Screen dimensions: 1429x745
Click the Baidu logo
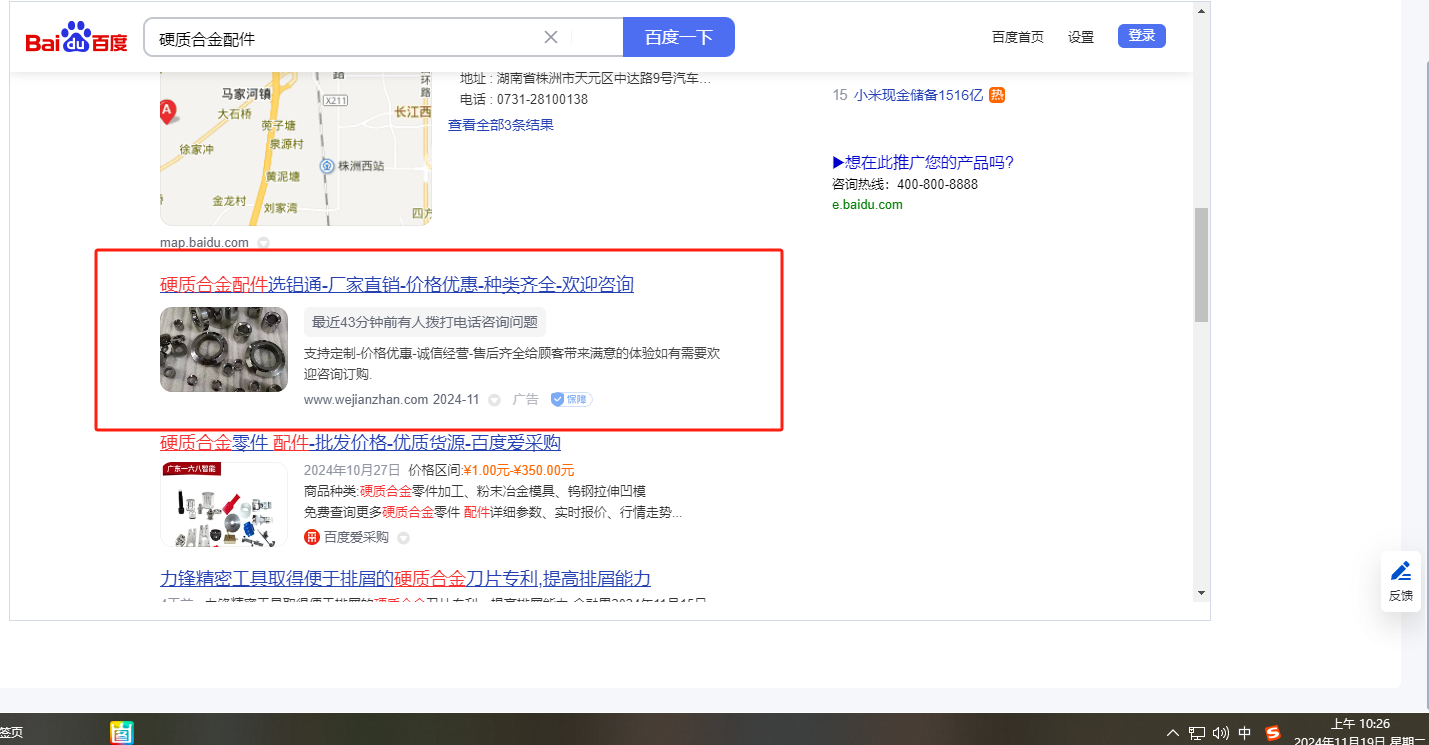point(77,38)
